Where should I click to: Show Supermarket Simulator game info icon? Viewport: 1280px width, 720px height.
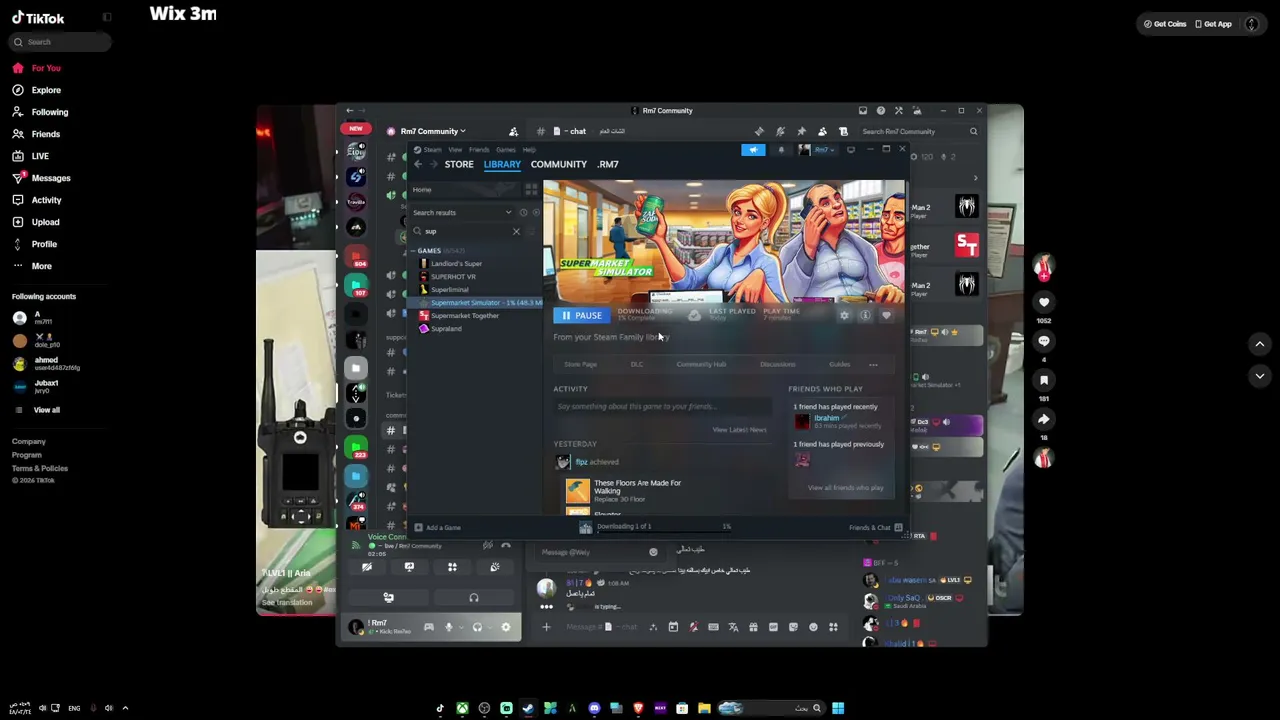(x=865, y=315)
